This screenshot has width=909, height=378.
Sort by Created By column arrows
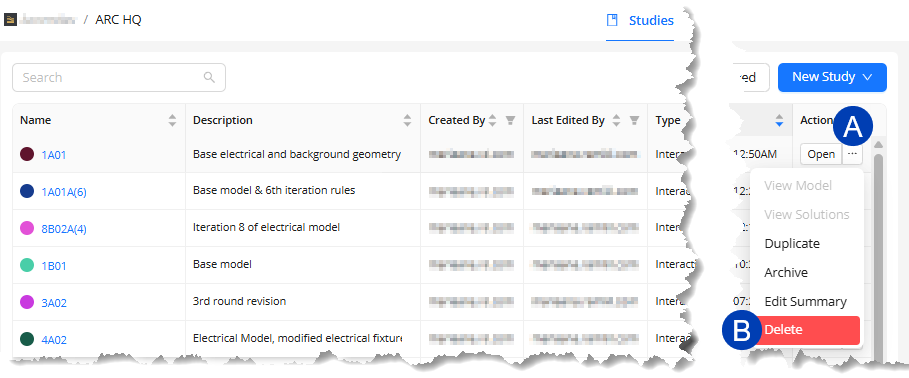(x=493, y=121)
